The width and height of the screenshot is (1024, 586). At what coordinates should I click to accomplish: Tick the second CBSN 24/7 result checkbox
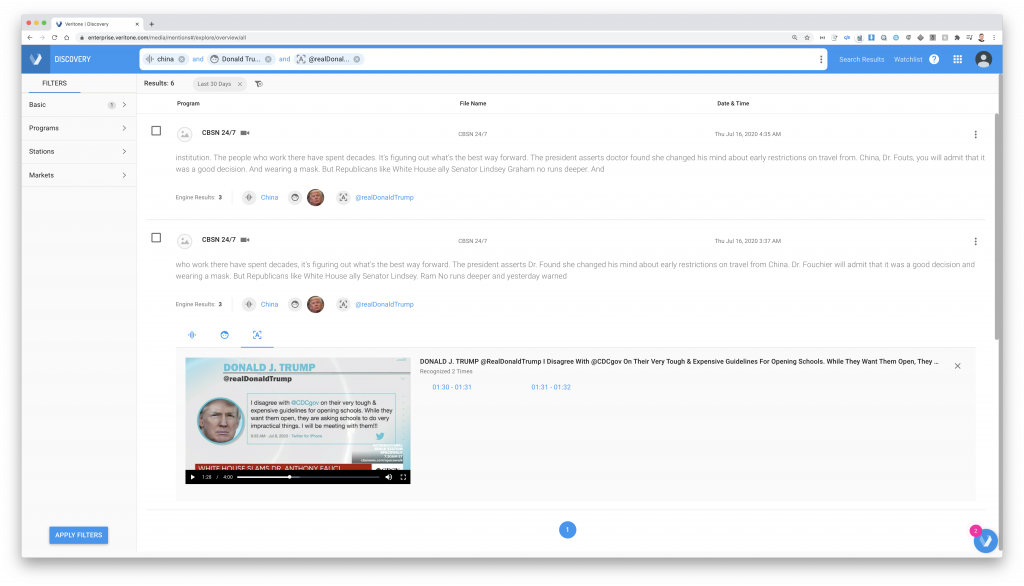click(x=156, y=238)
